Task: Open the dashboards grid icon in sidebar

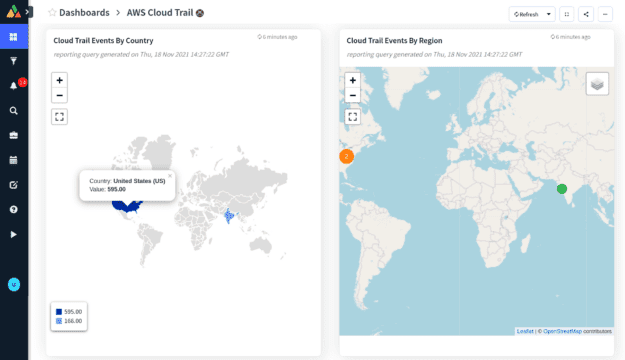Action: coord(14,37)
